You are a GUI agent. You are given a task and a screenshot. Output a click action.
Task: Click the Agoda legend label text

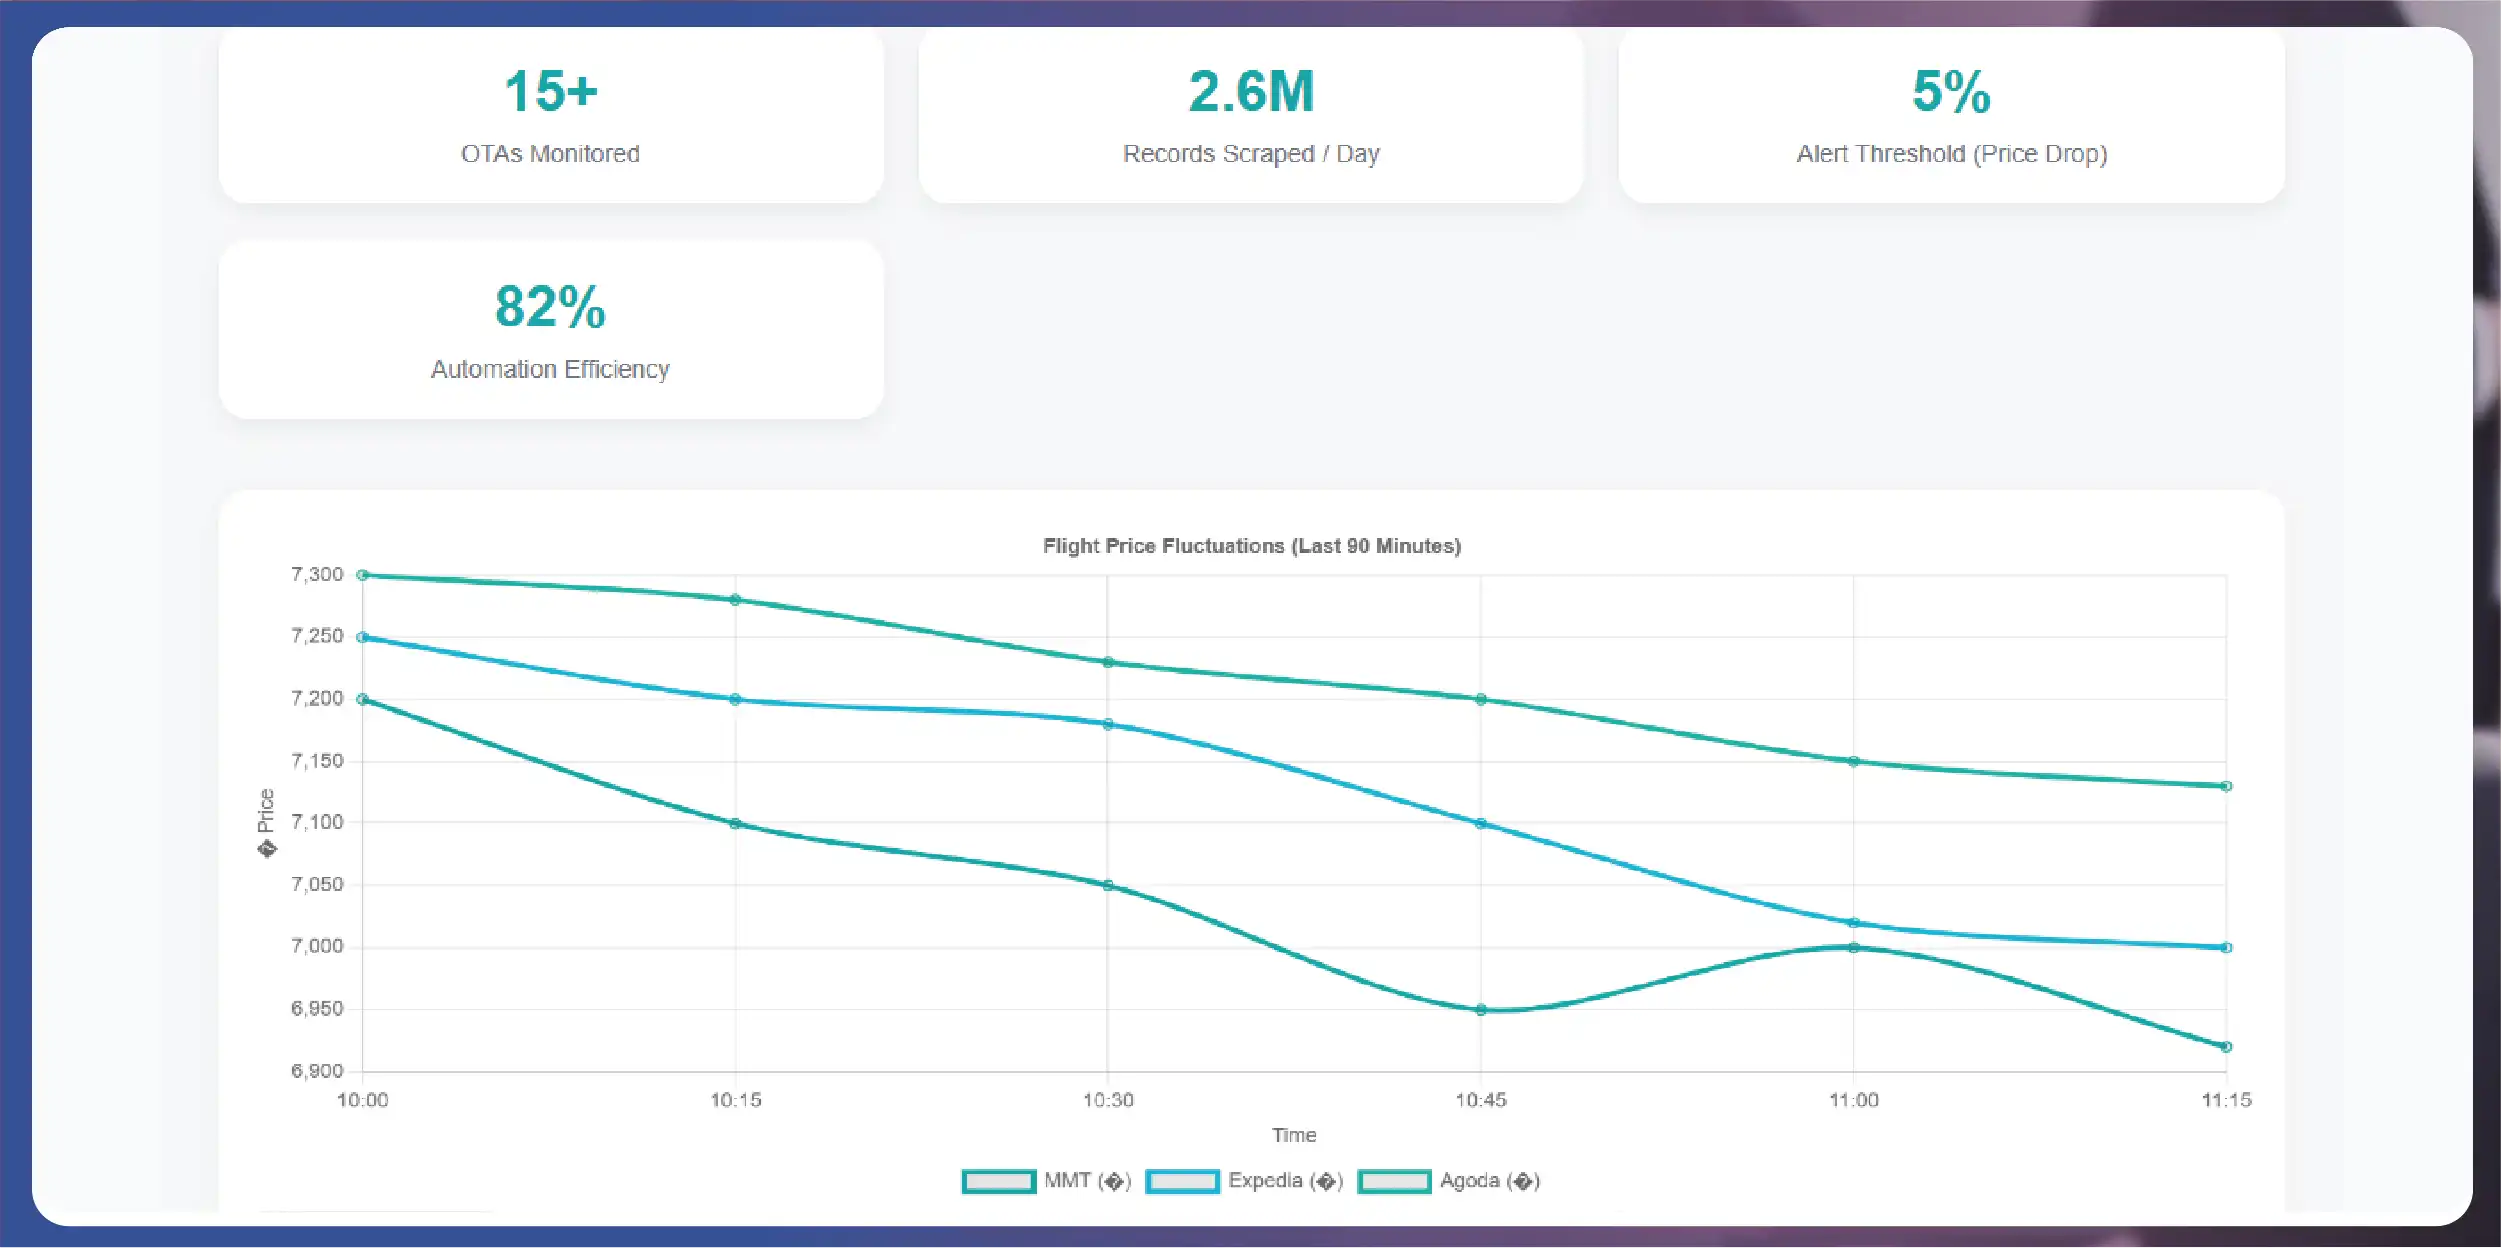[1489, 1181]
